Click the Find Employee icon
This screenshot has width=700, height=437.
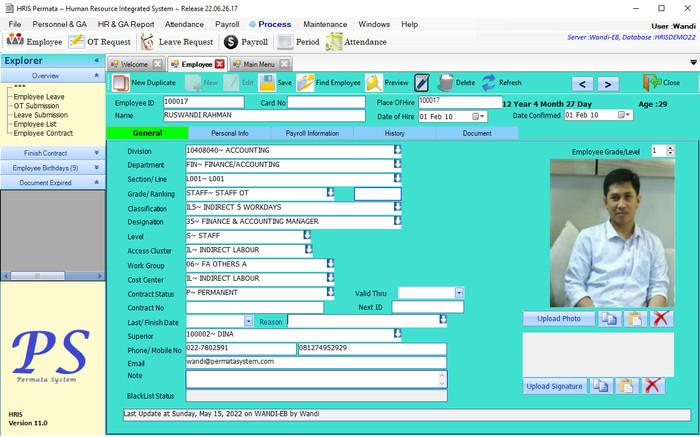306,83
